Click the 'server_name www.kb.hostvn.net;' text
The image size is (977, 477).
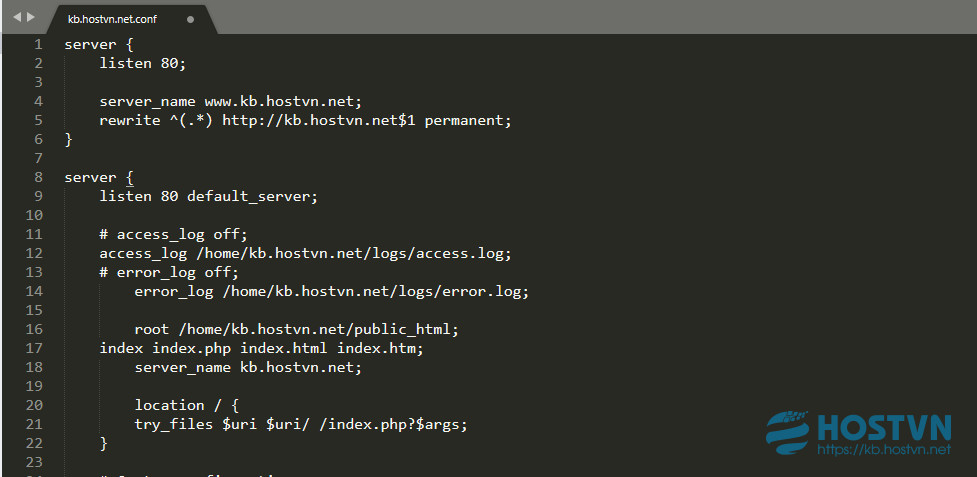pos(231,102)
